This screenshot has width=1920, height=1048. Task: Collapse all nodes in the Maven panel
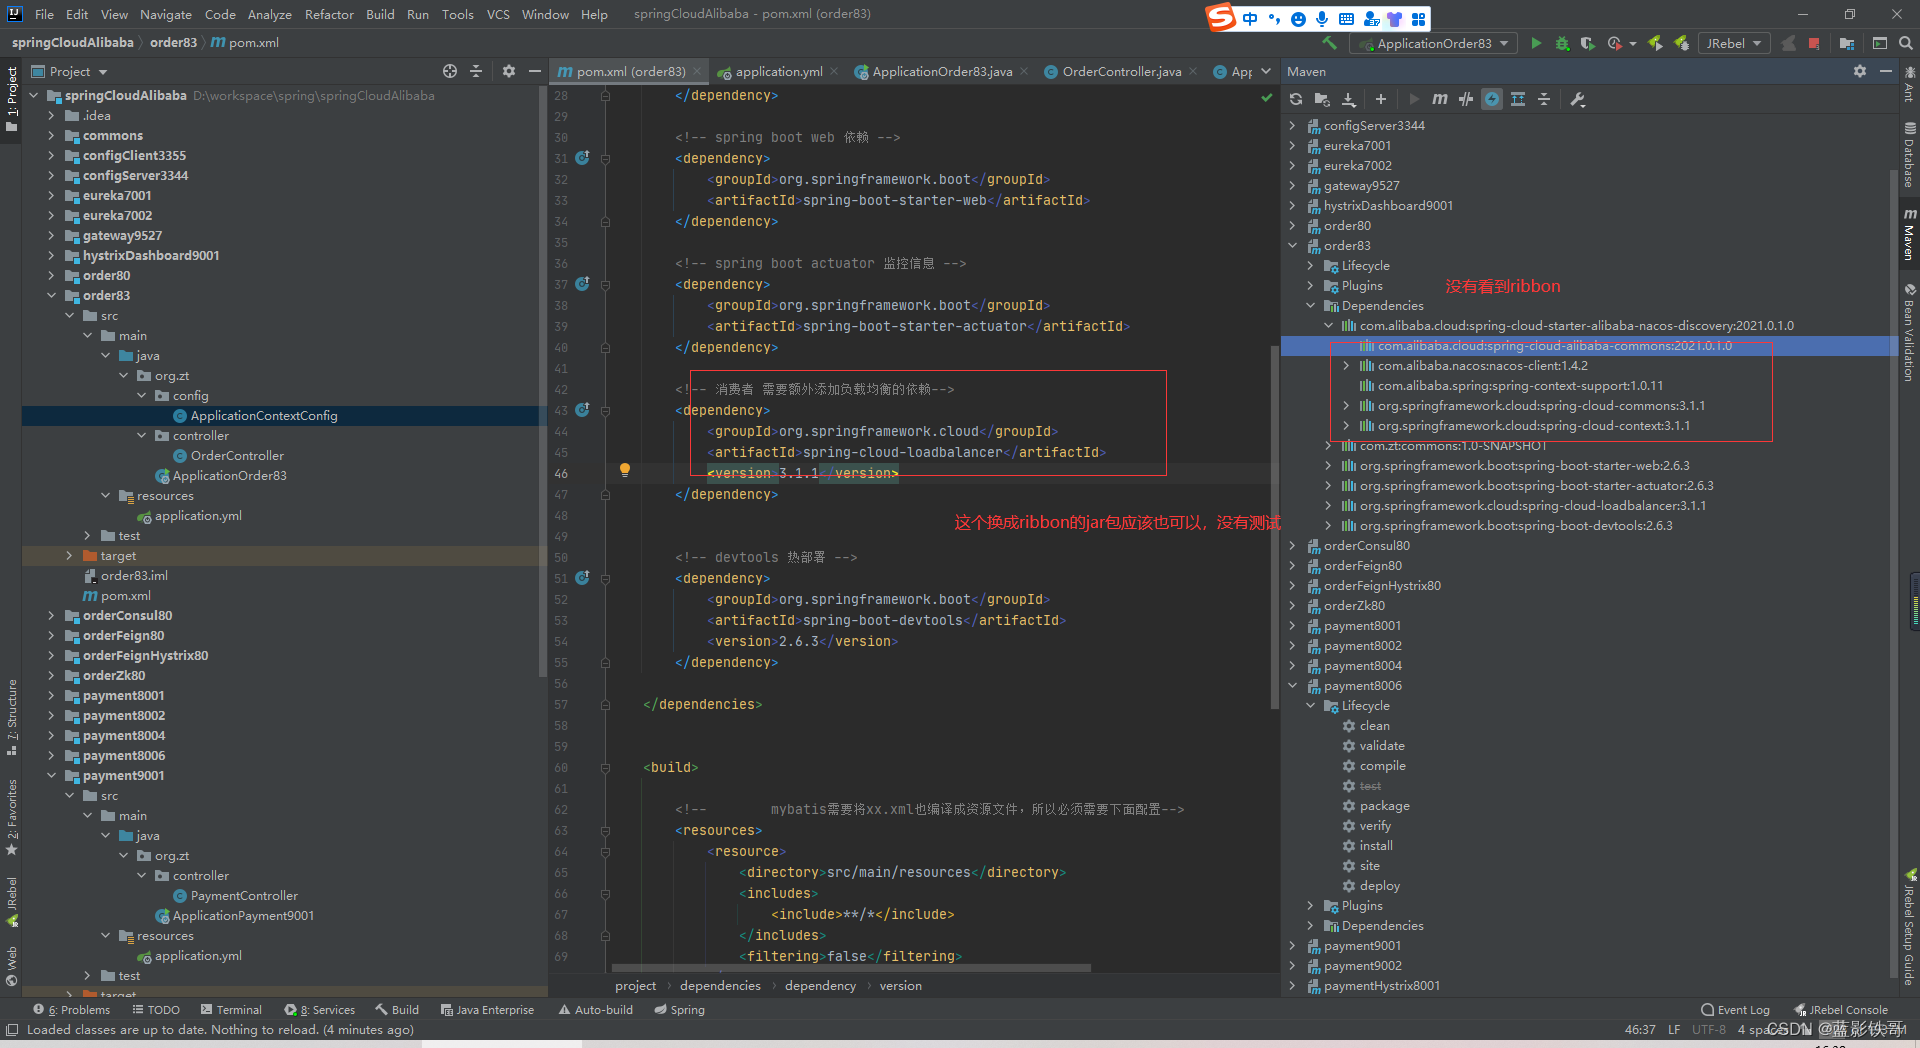point(1544,99)
